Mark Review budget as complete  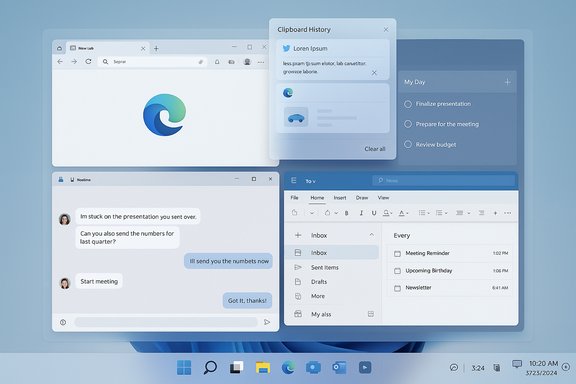[408, 144]
